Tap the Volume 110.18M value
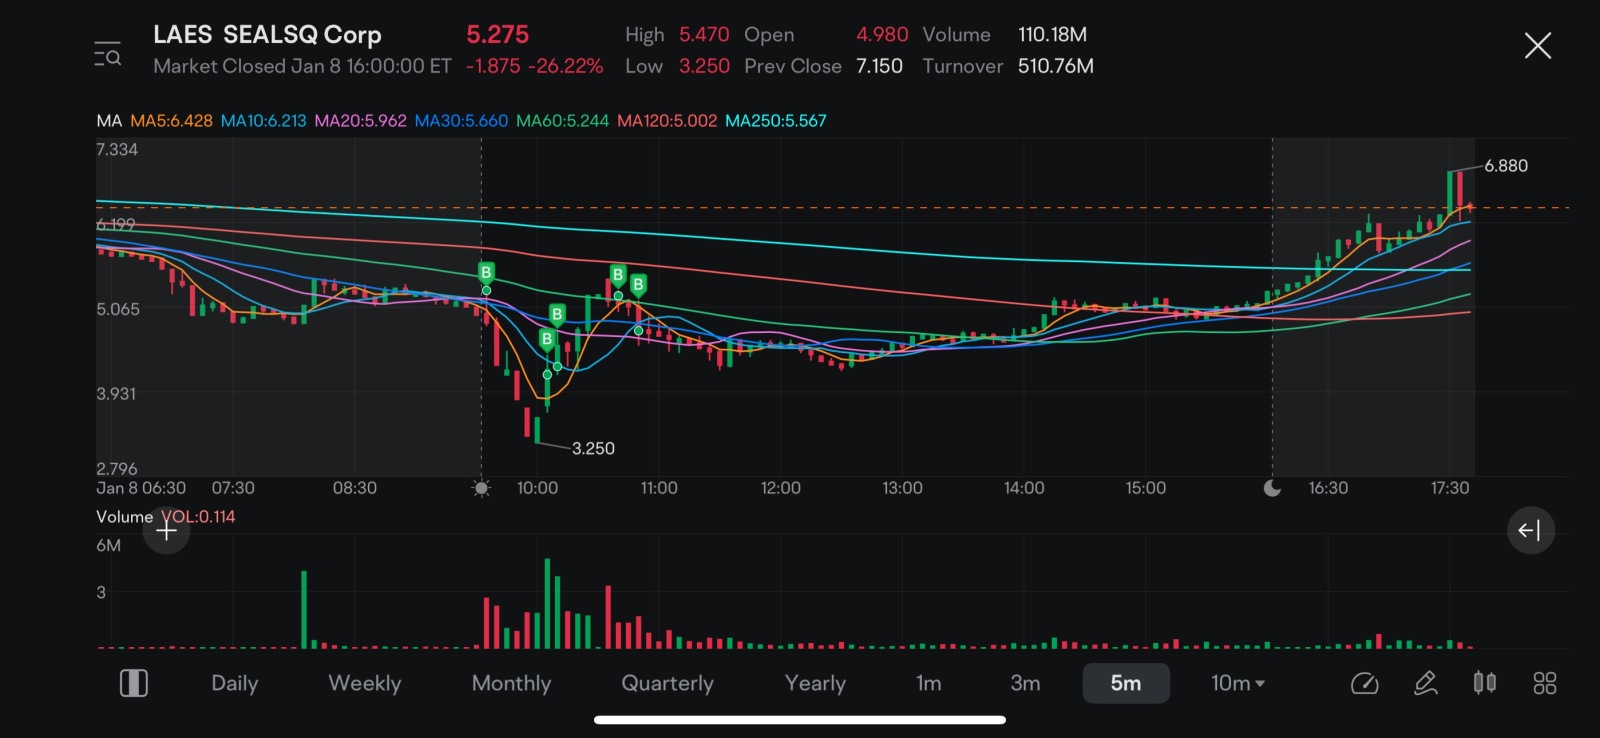This screenshot has width=1600, height=738. click(x=1052, y=35)
